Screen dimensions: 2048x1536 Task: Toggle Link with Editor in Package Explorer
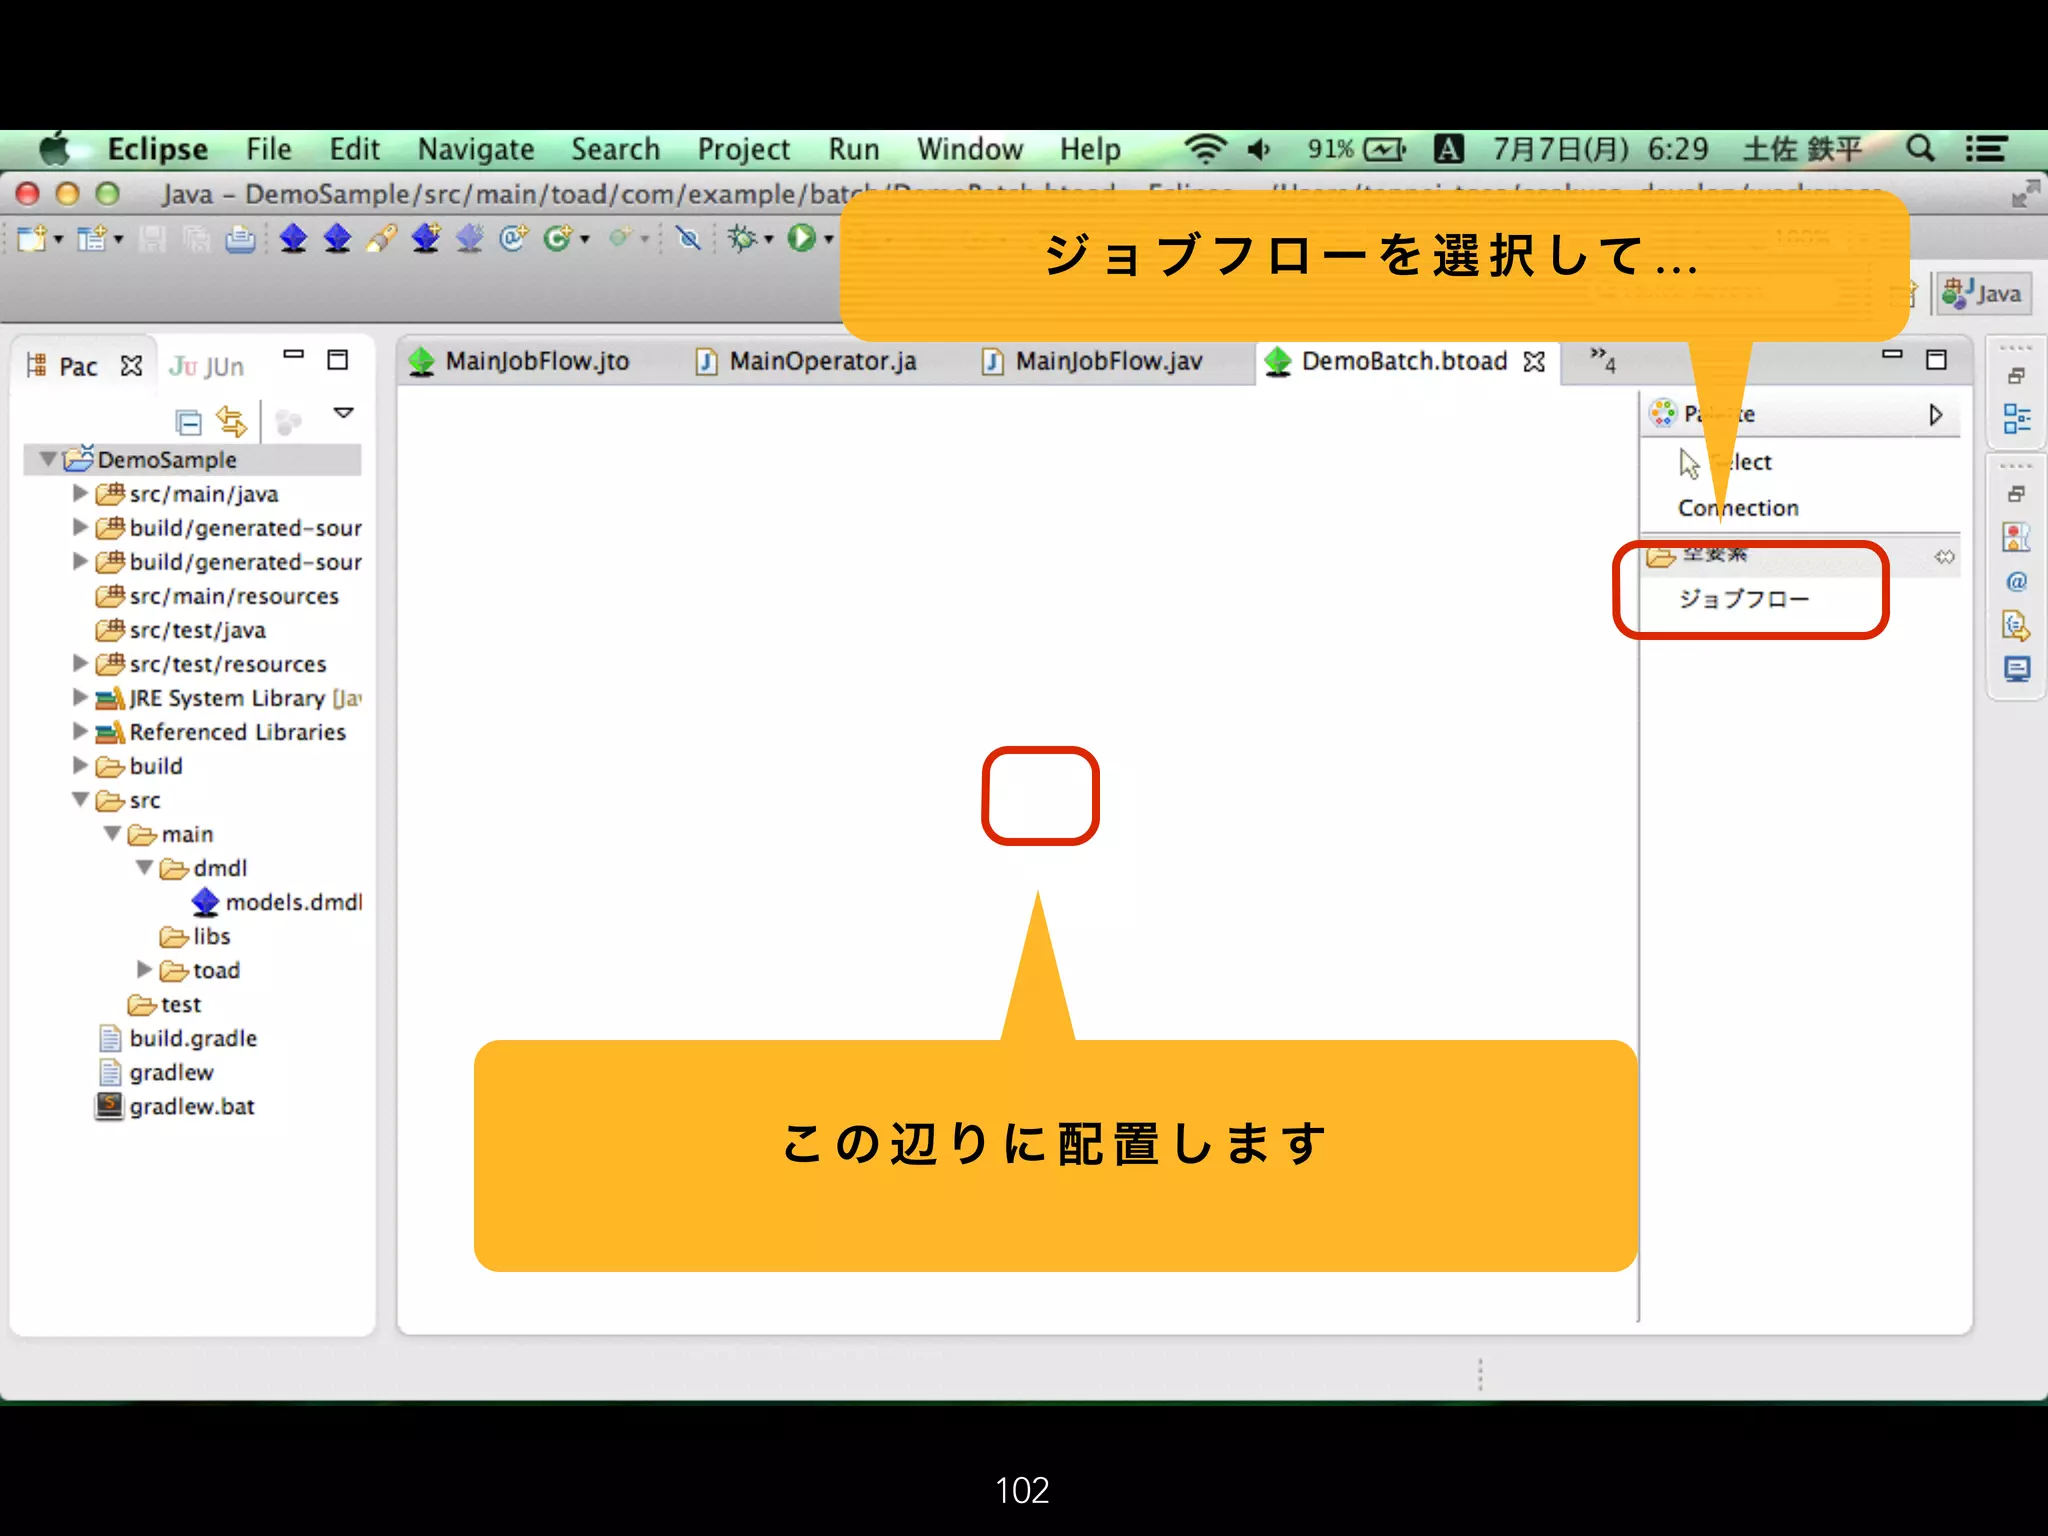(231, 422)
